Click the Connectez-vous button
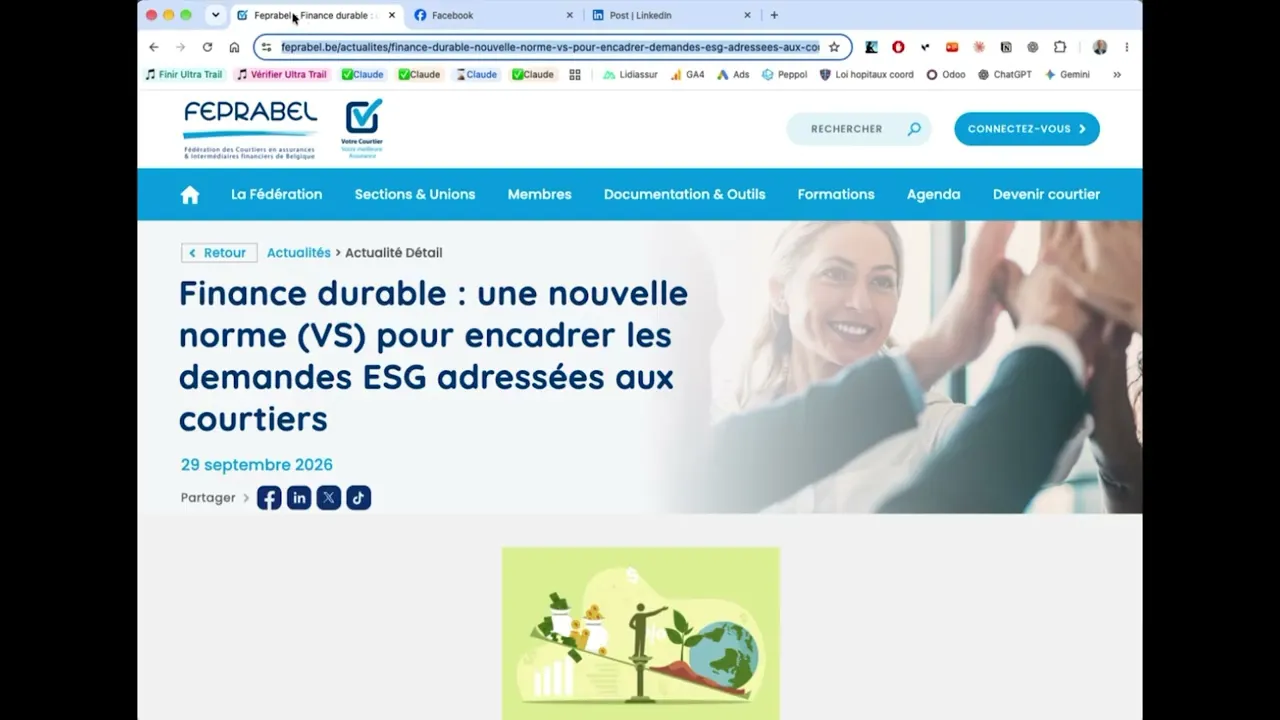 click(x=1027, y=129)
